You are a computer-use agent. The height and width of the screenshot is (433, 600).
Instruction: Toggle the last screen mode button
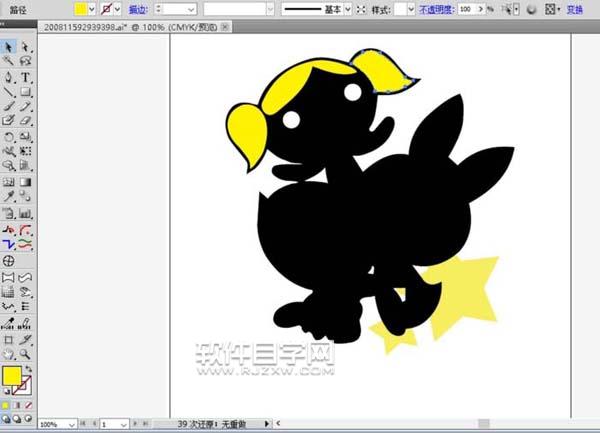click(28, 419)
